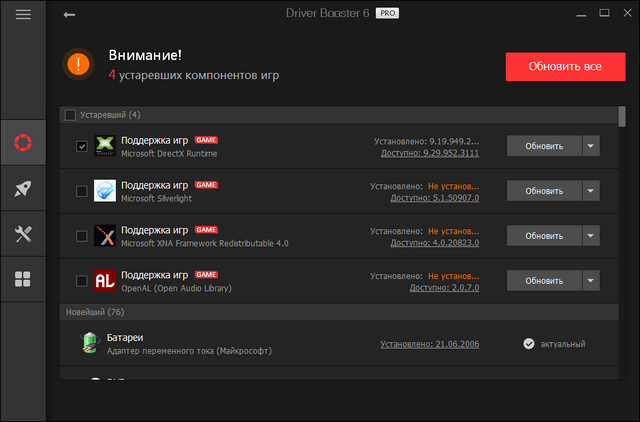The width and height of the screenshot is (640, 422).
Task: Open the Tools wrench sidebar section
Action: click(x=23, y=234)
